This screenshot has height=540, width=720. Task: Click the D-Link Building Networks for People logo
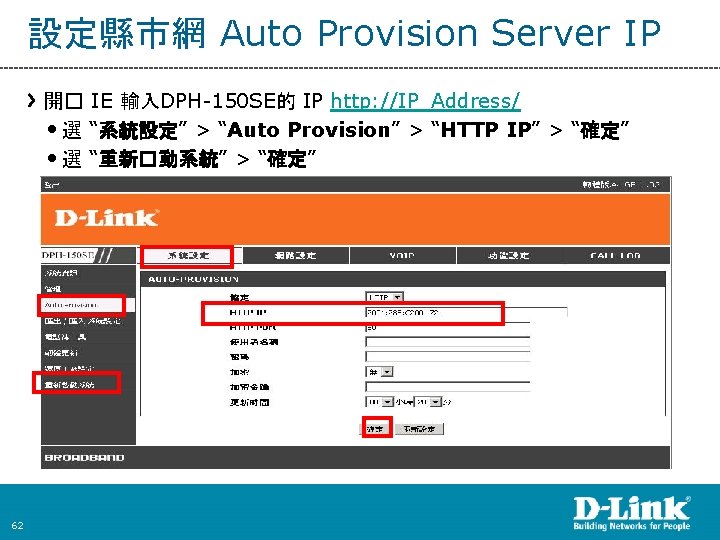632,513
